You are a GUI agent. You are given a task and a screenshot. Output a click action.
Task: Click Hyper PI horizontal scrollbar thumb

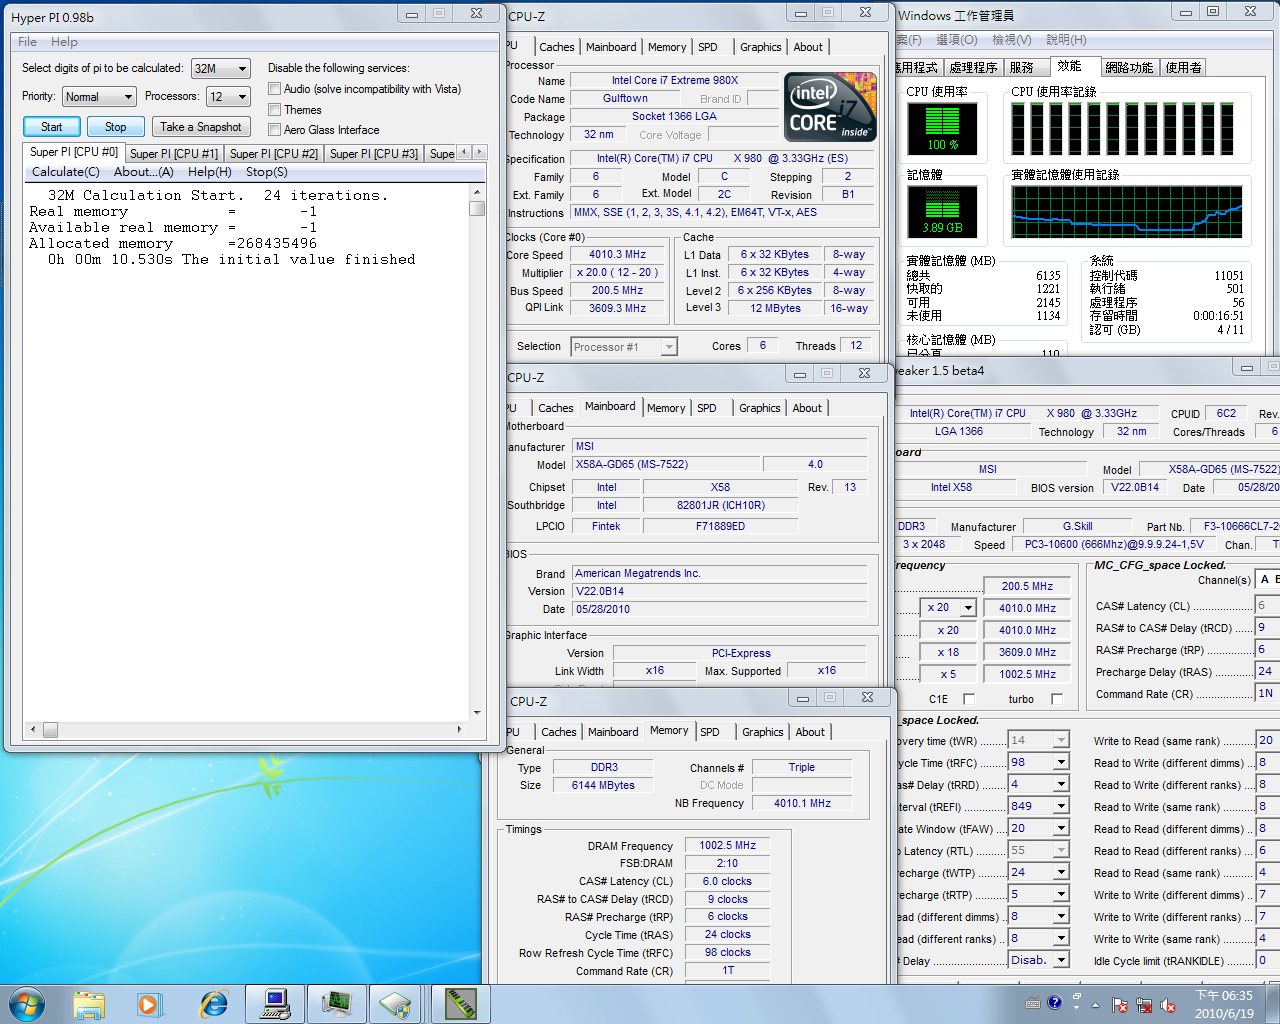click(49, 730)
